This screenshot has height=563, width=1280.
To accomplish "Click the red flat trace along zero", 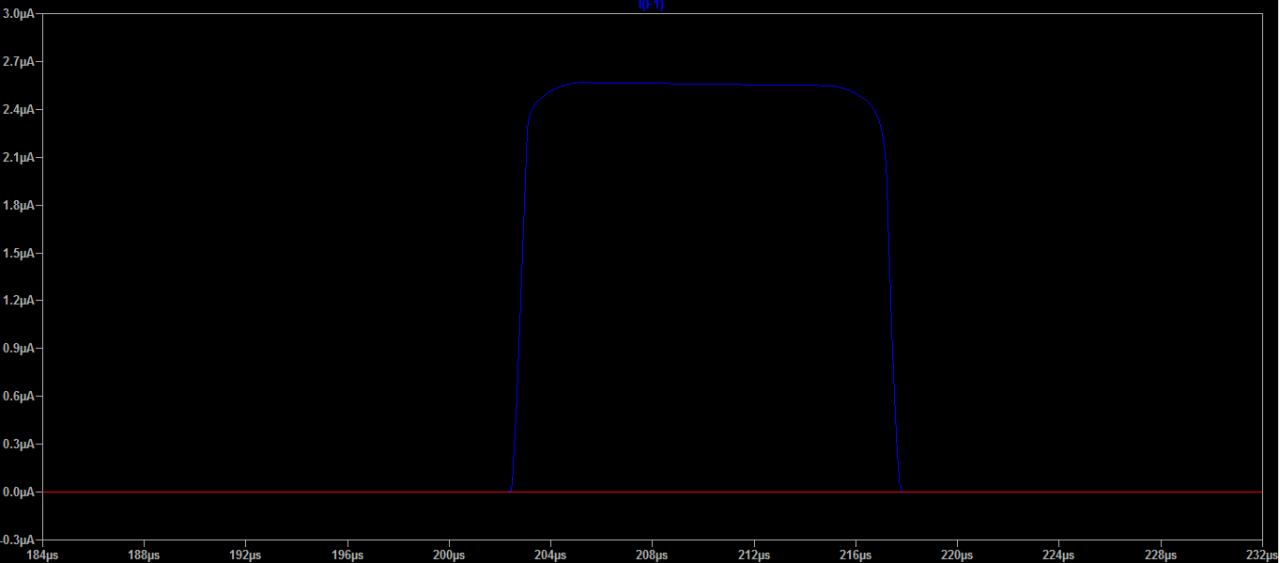I will click(650, 492).
